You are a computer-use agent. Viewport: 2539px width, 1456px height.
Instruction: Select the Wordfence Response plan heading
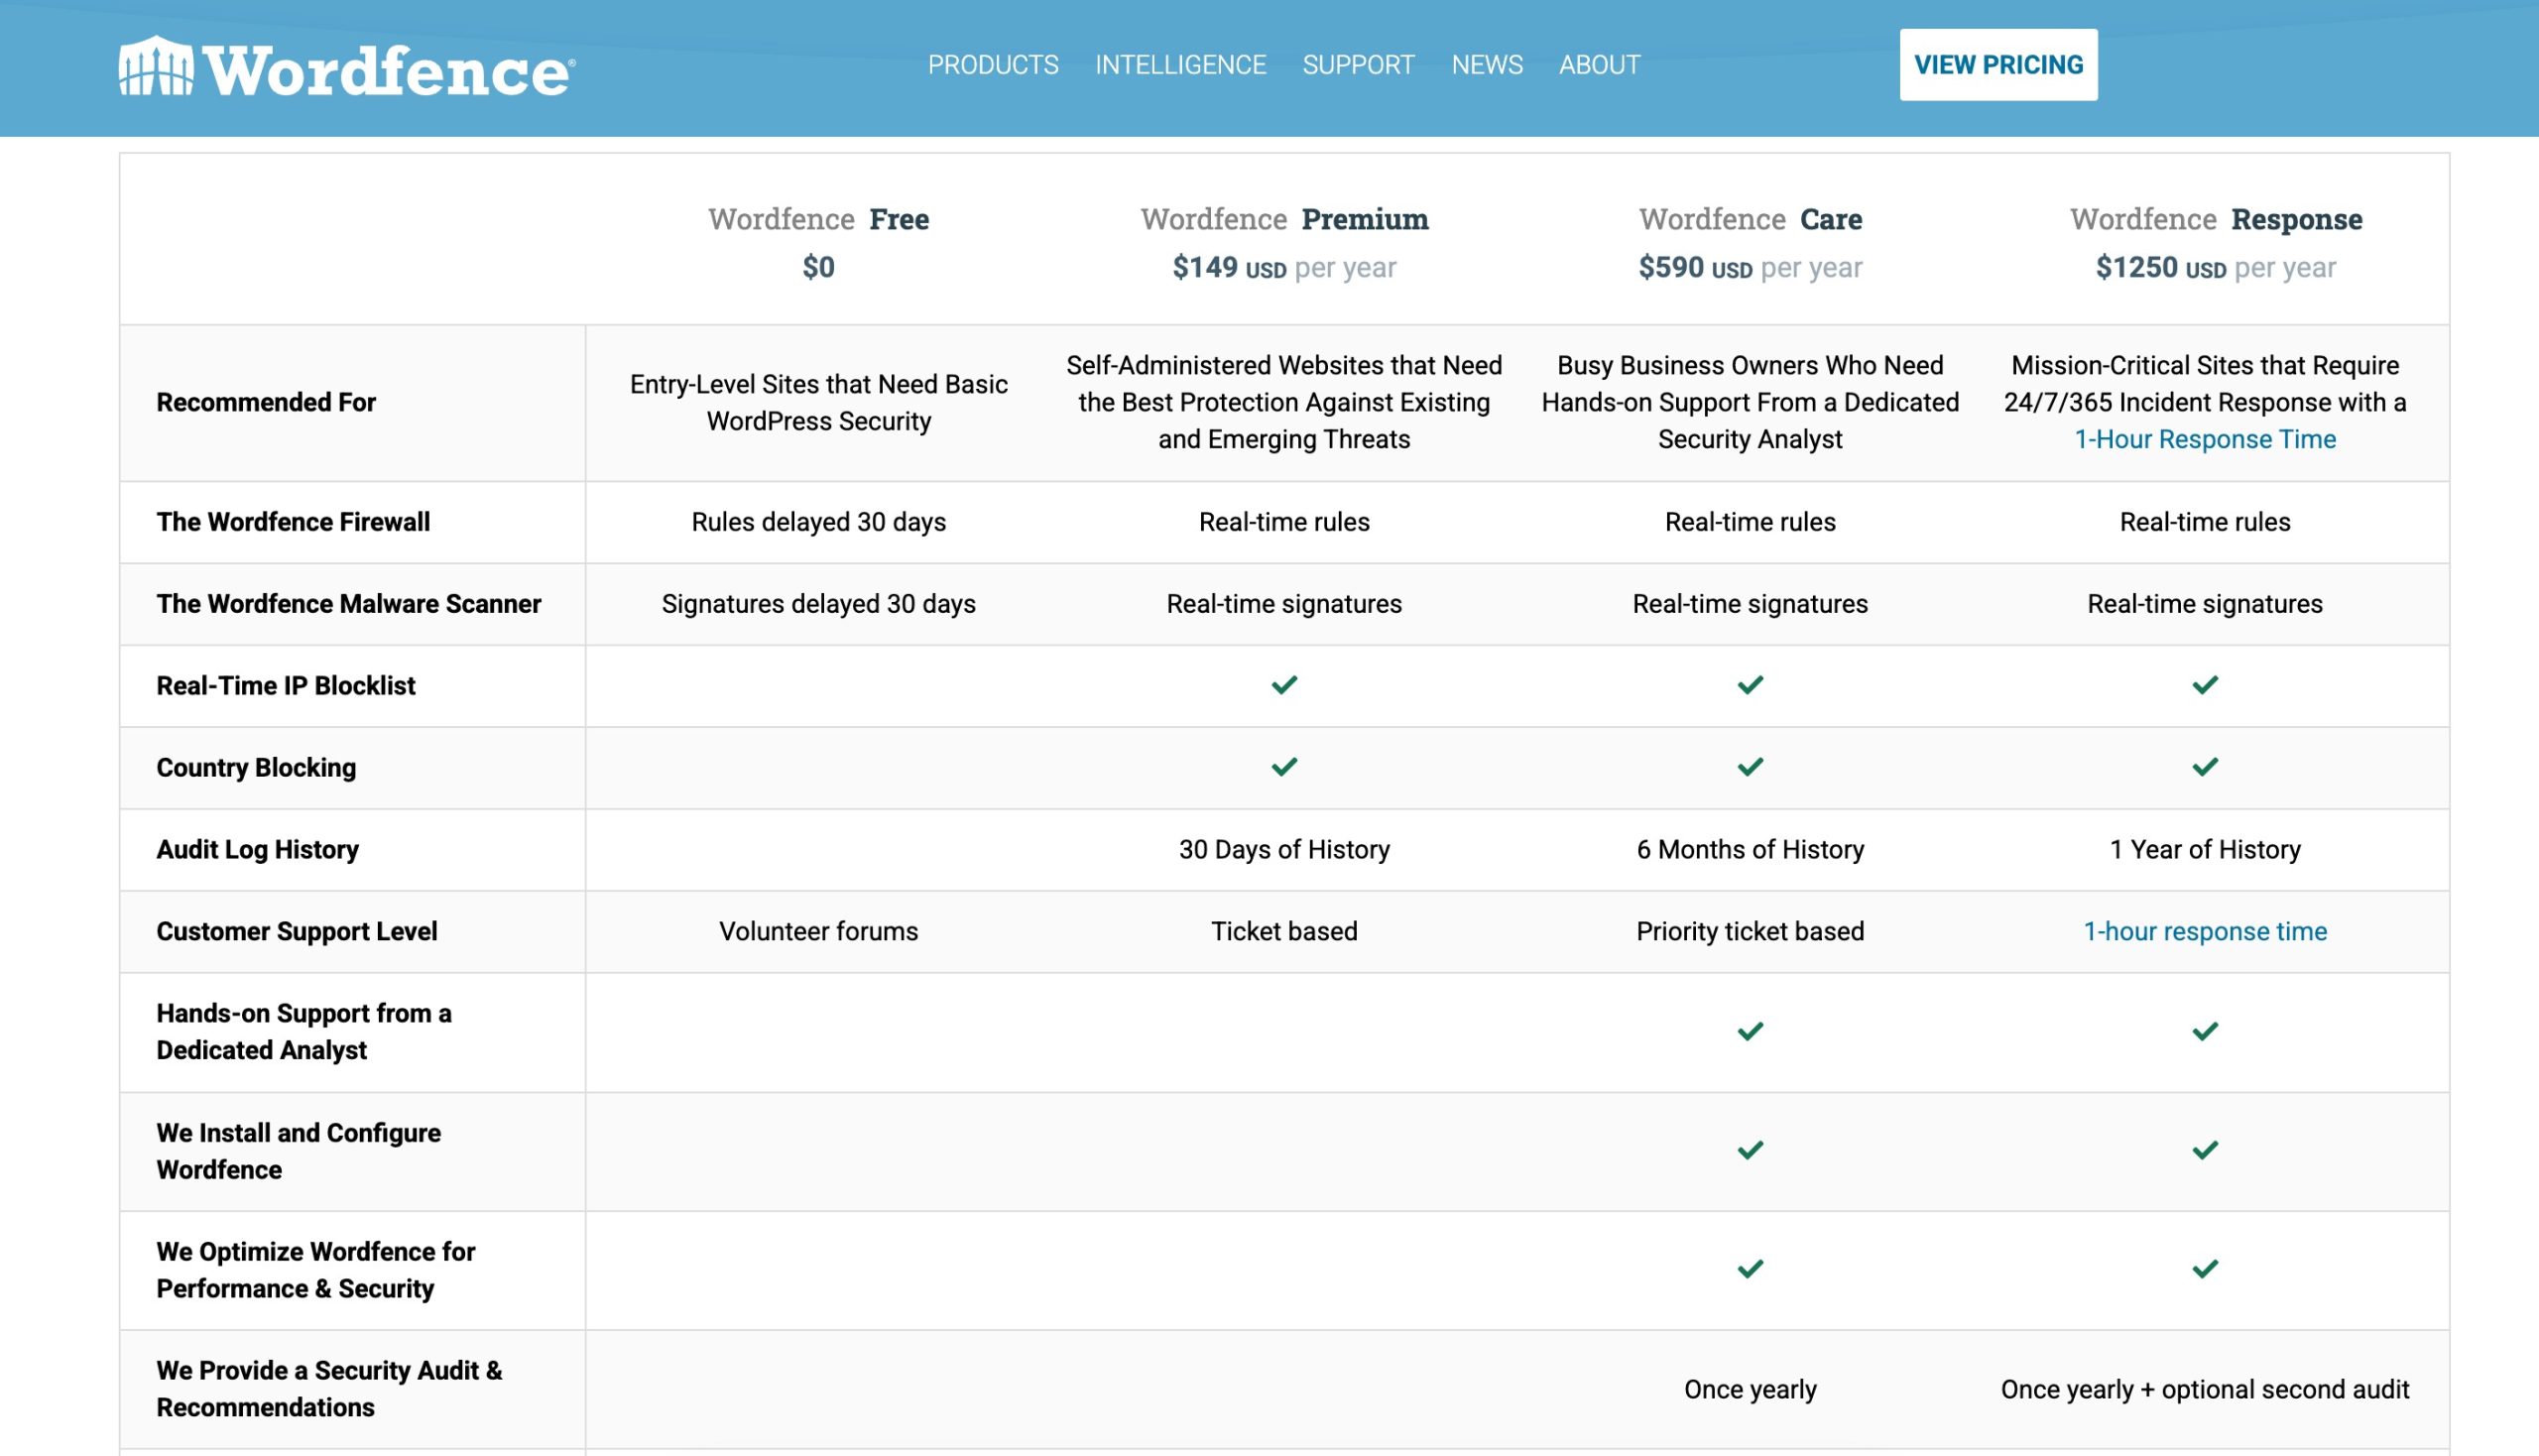(2216, 219)
